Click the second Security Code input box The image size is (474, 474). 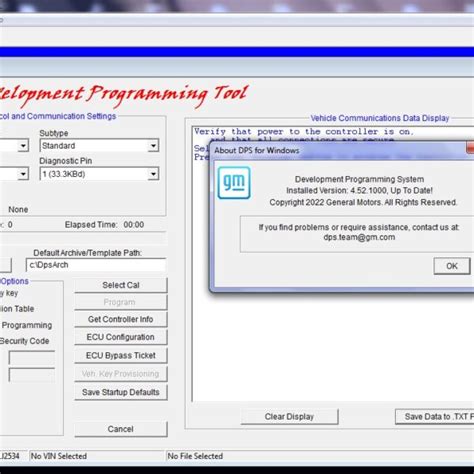[x=32, y=375]
